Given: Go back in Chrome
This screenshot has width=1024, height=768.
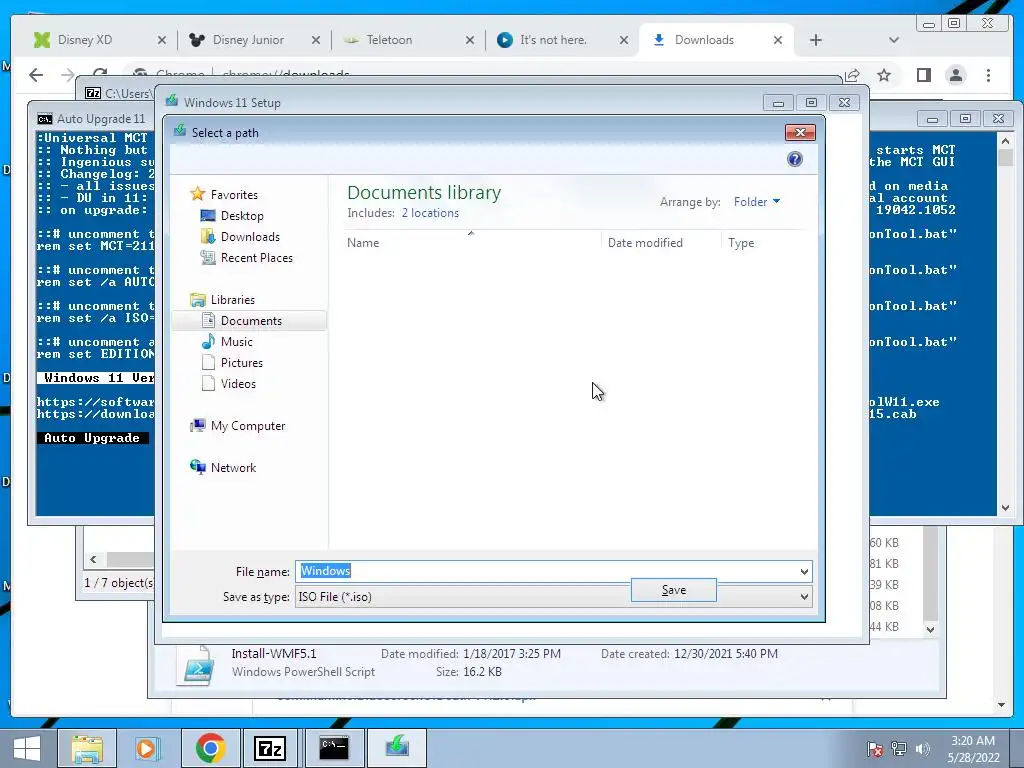Looking at the screenshot, I should coord(36,75).
